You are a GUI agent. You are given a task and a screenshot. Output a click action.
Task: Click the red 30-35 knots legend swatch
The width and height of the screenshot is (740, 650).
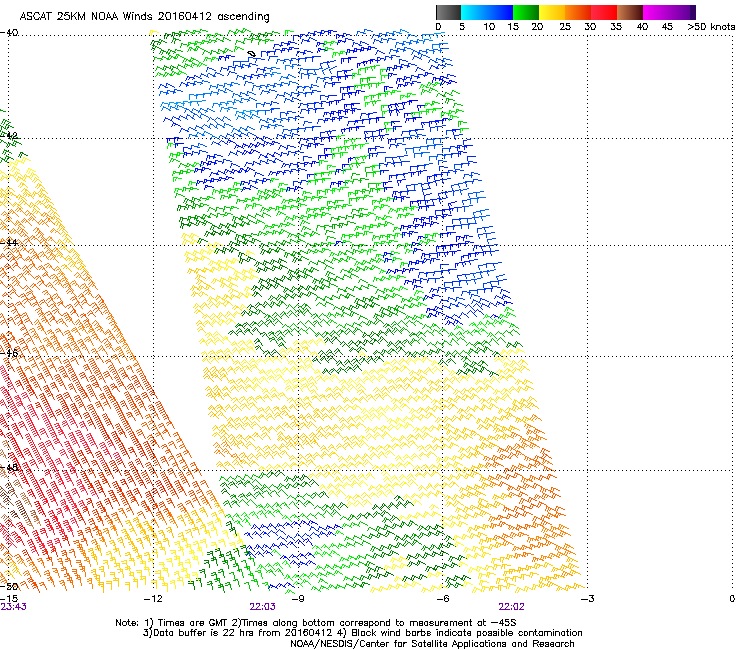click(604, 12)
